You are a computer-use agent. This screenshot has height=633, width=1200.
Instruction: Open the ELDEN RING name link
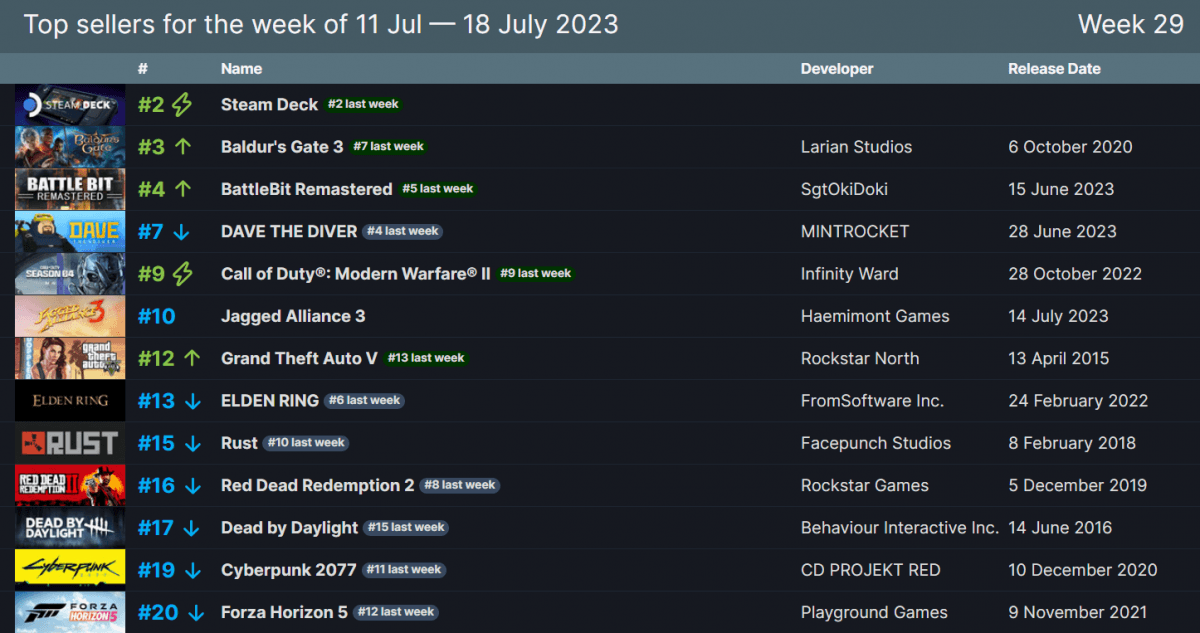270,400
